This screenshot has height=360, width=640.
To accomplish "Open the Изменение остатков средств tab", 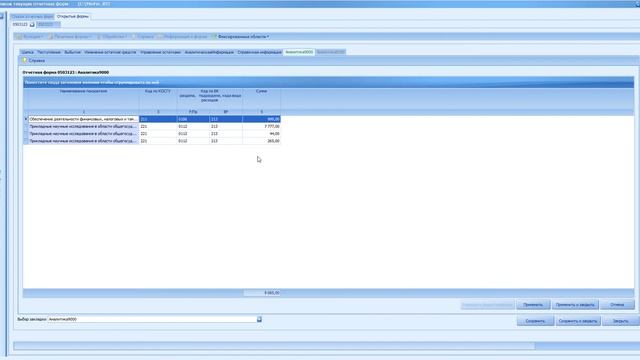I will coord(110,52).
